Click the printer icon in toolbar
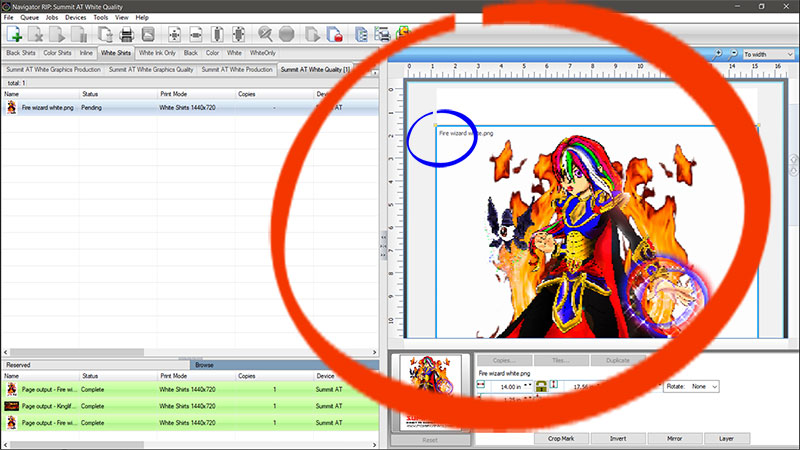The width and height of the screenshot is (800, 450). (x=127, y=34)
